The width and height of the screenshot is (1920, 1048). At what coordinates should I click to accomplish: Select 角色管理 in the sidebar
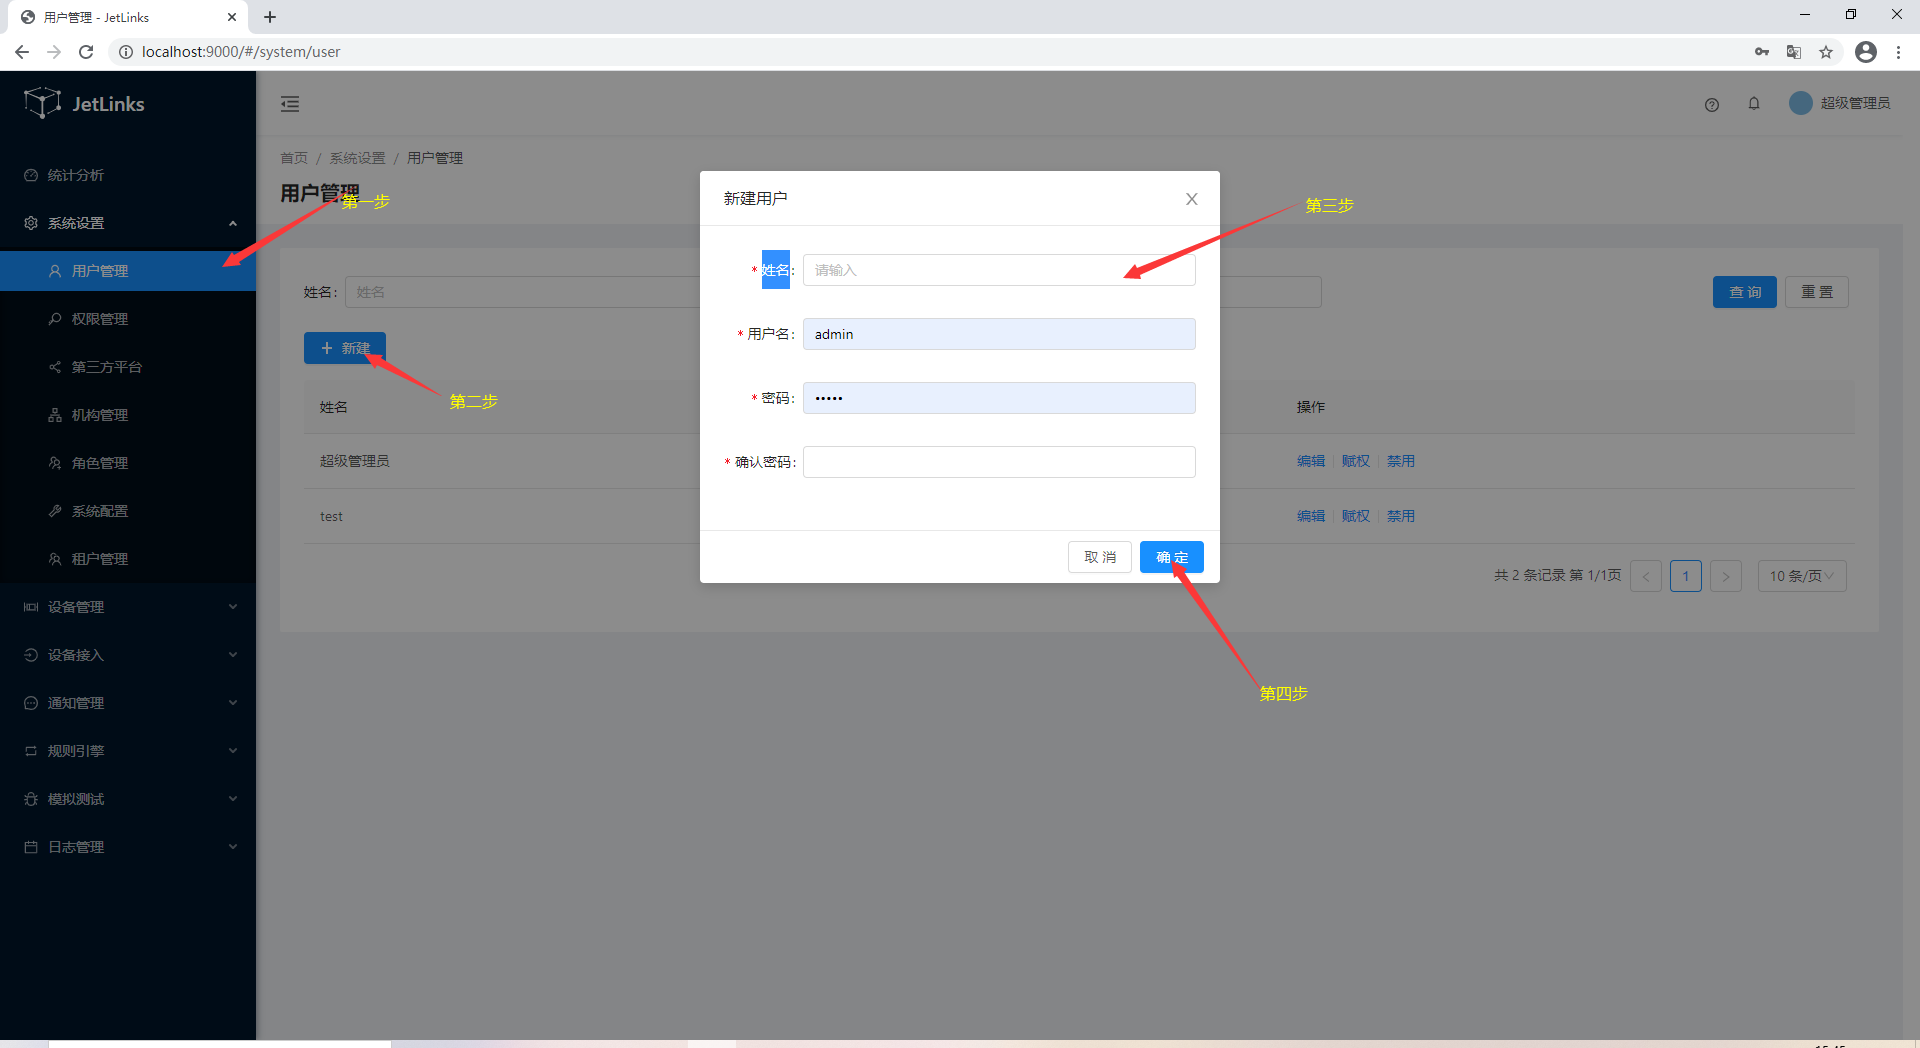(100, 463)
